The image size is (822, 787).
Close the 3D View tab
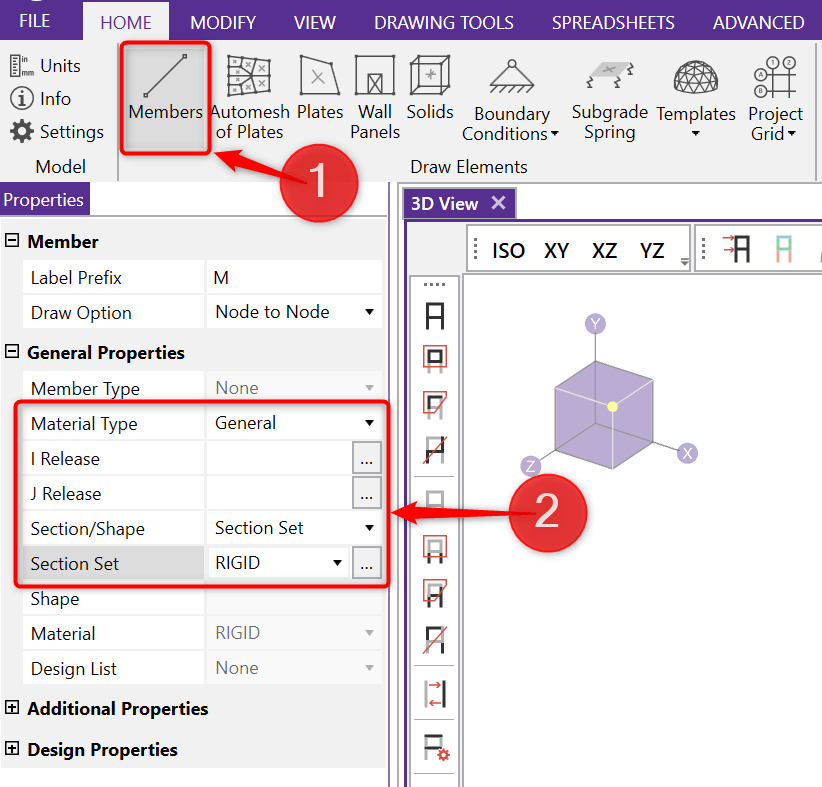coord(499,203)
